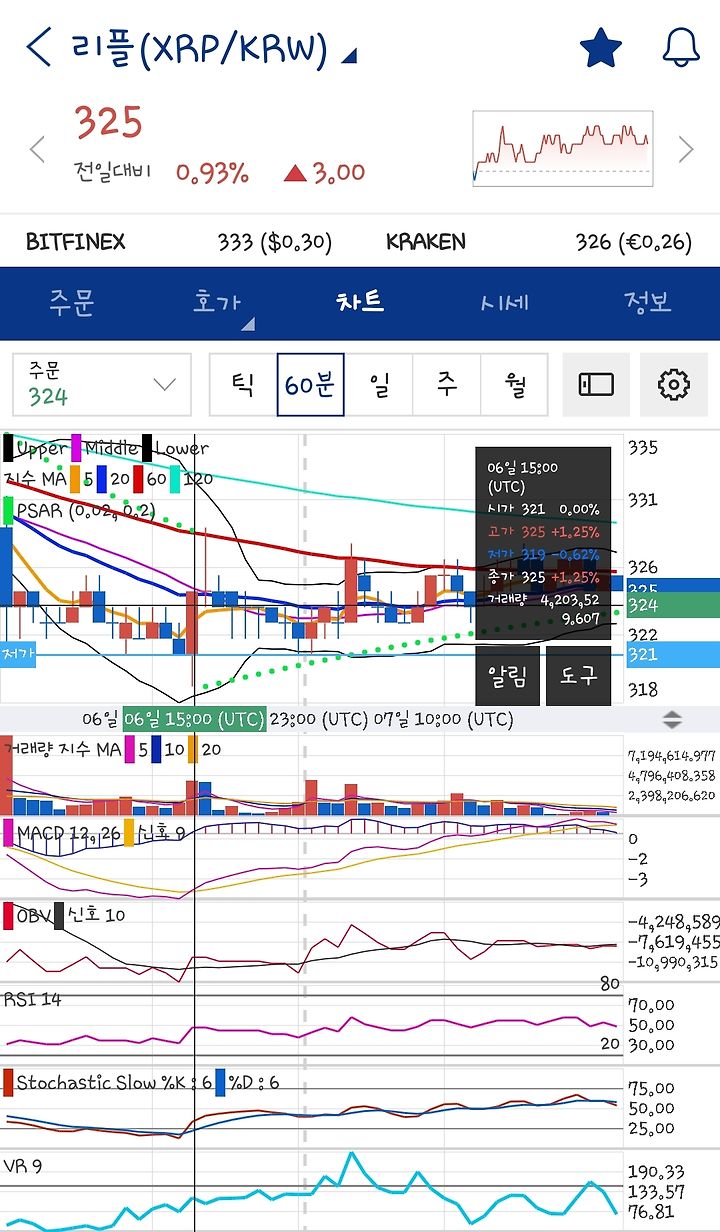The width and height of the screenshot is (720, 1232).
Task: Select 틱 chart interval
Action: pos(243,384)
